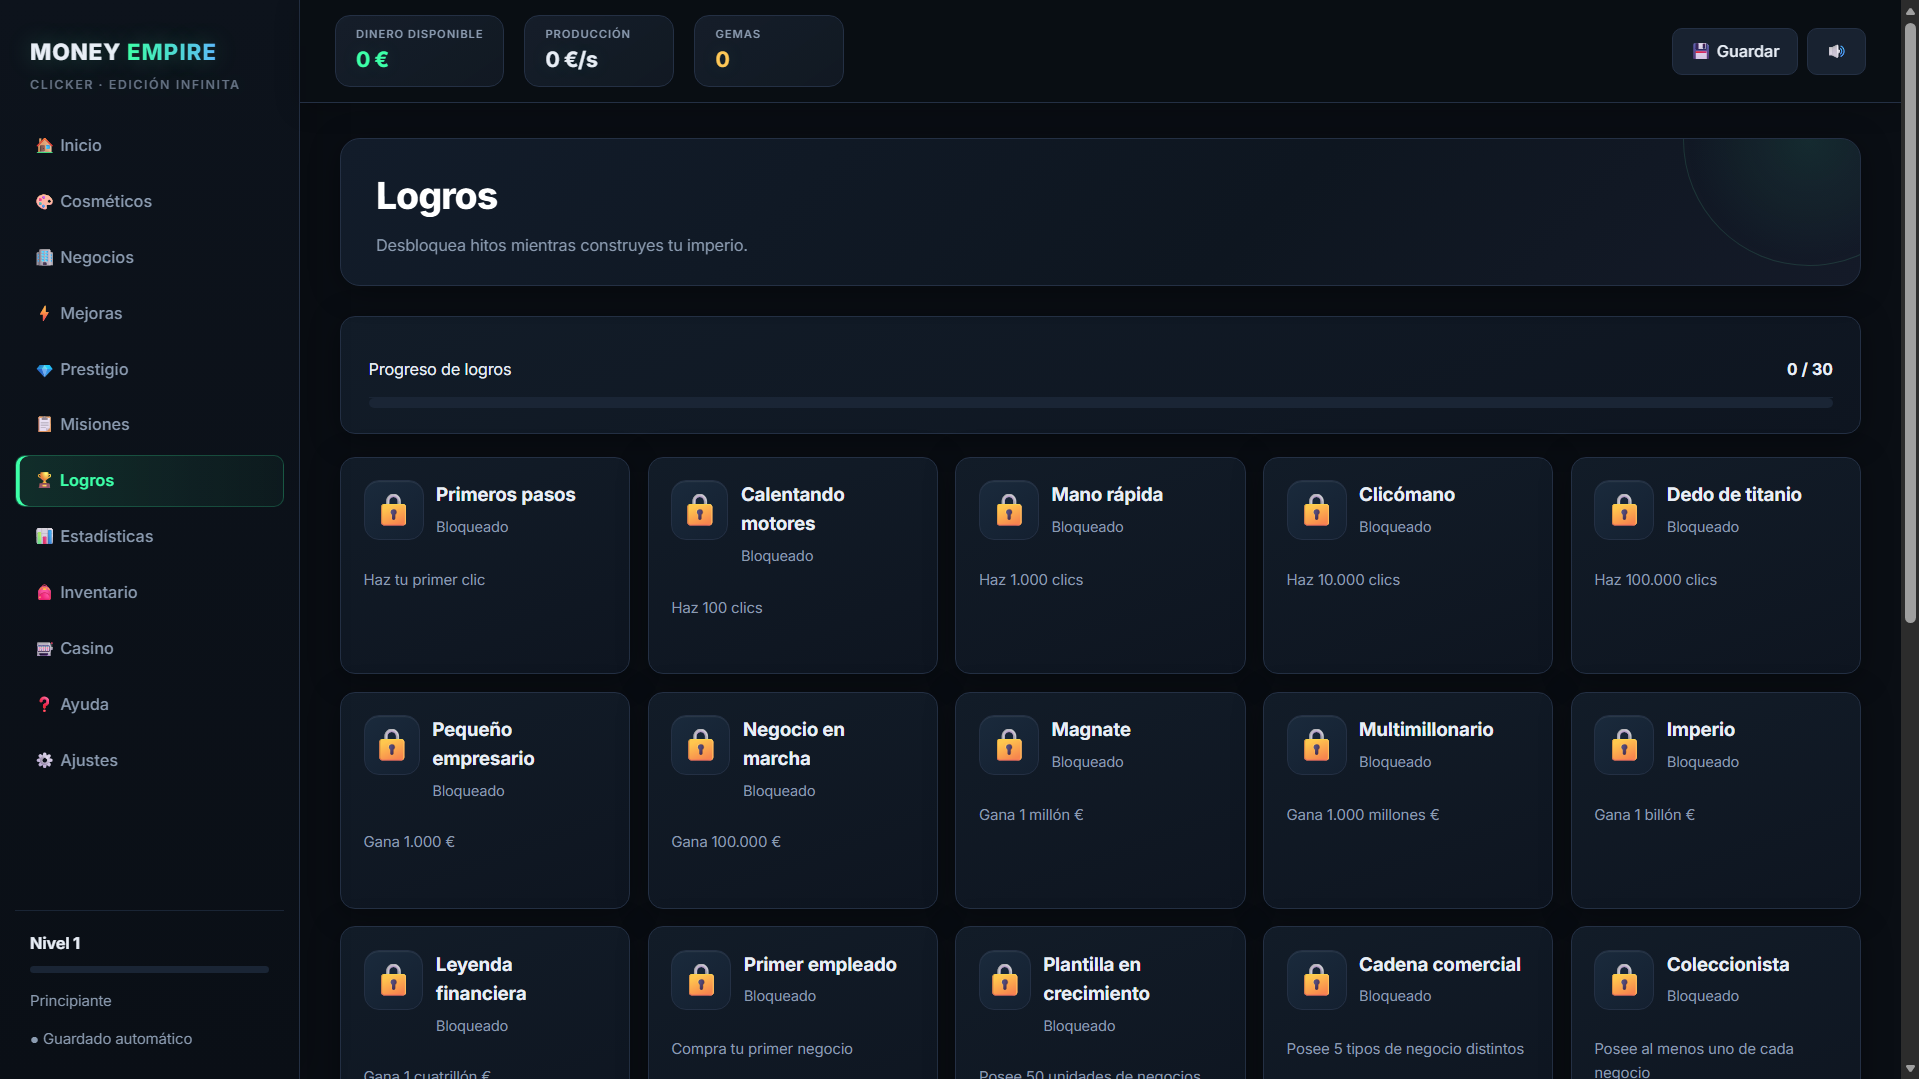Save the game with the Guardar button
Image resolution: width=1919 pixels, height=1079 pixels.
tap(1734, 52)
